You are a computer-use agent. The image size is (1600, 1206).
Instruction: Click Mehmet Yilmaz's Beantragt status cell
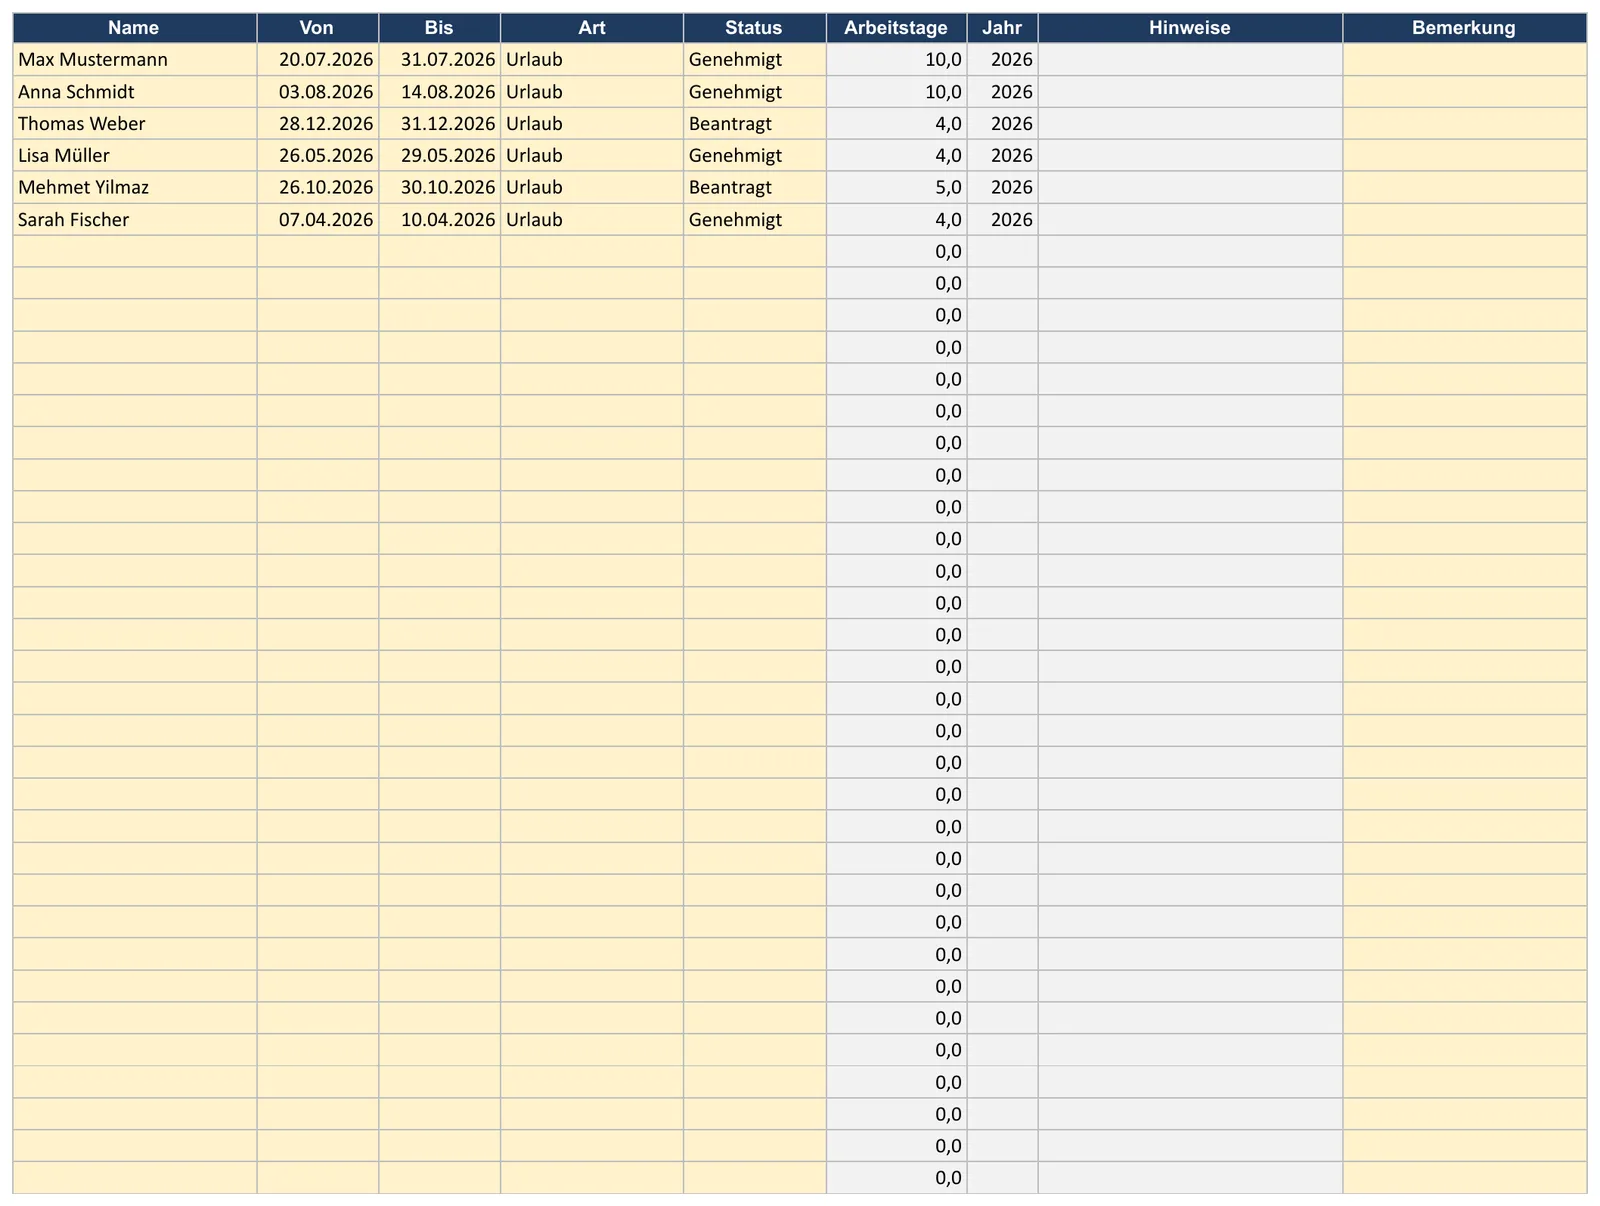[x=755, y=188]
